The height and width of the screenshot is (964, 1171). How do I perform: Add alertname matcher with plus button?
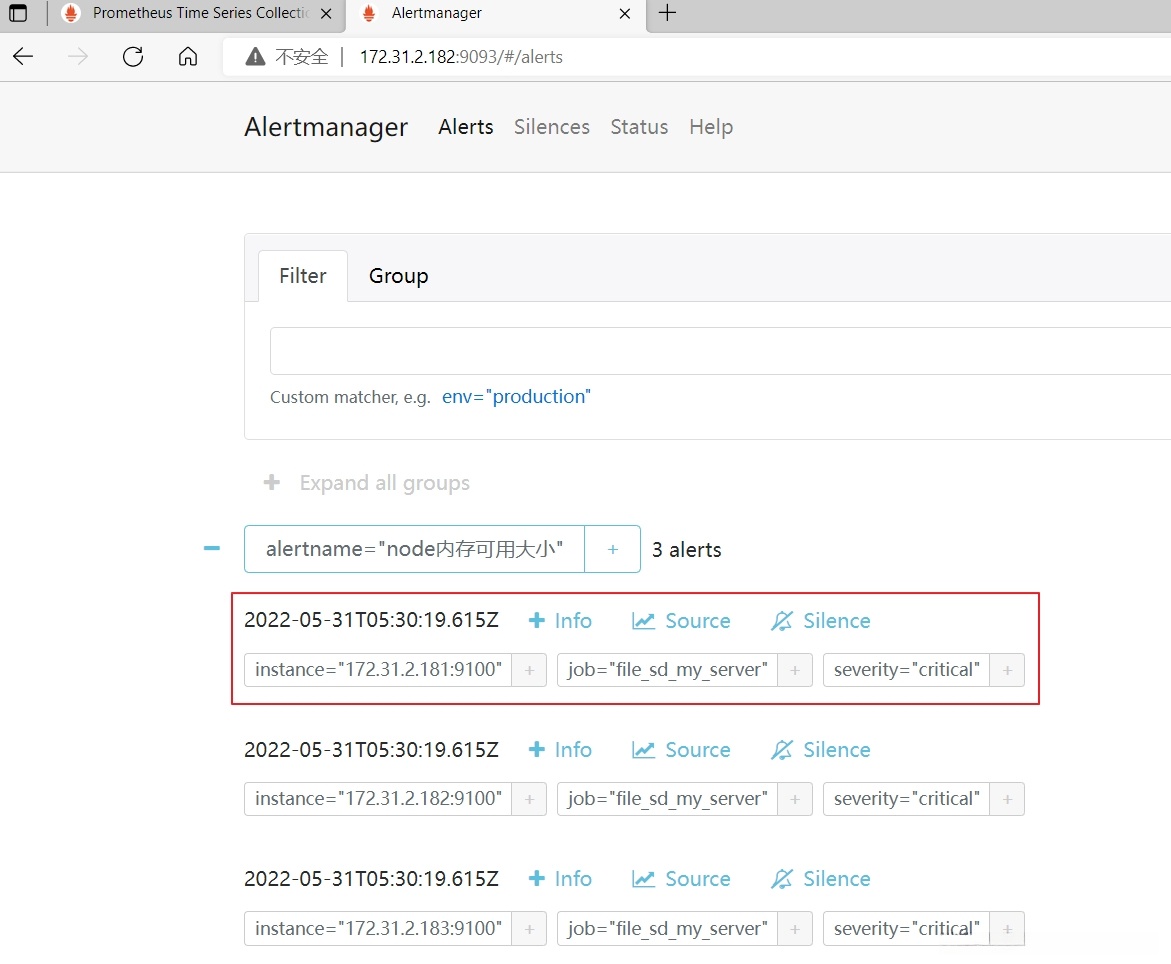point(612,549)
